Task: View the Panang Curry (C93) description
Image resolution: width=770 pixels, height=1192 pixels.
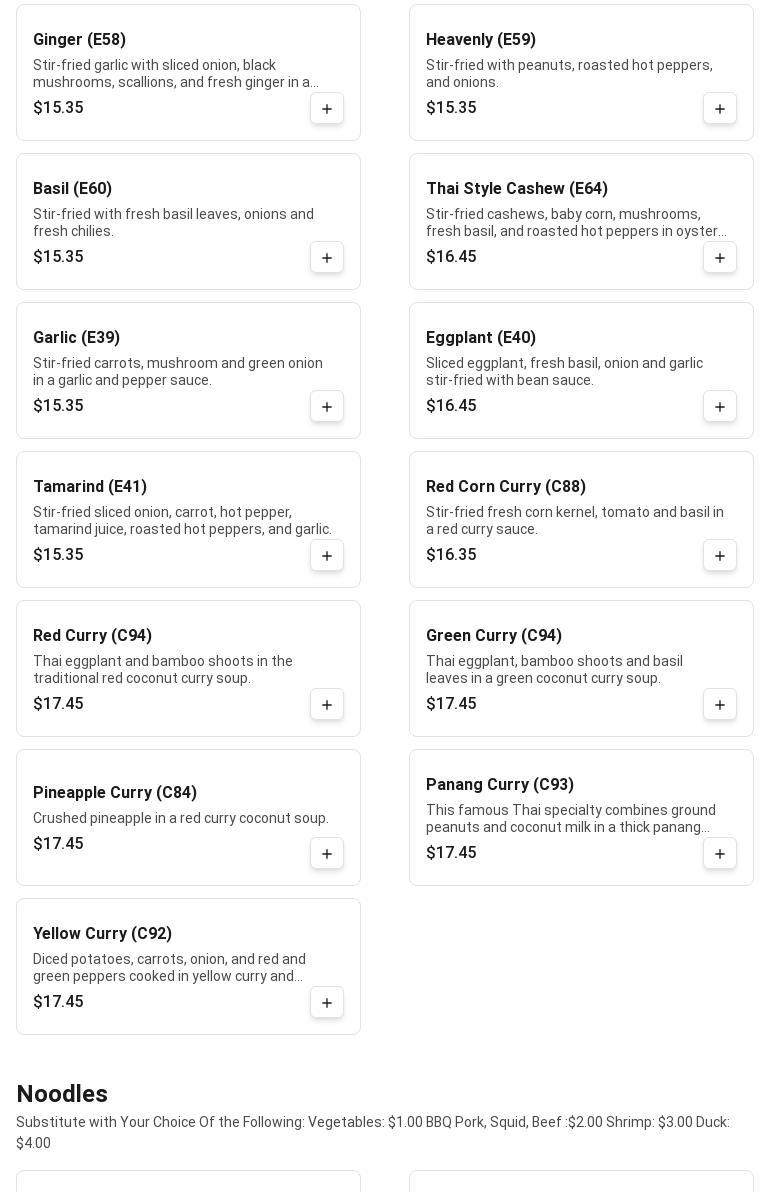Action: click(x=570, y=819)
